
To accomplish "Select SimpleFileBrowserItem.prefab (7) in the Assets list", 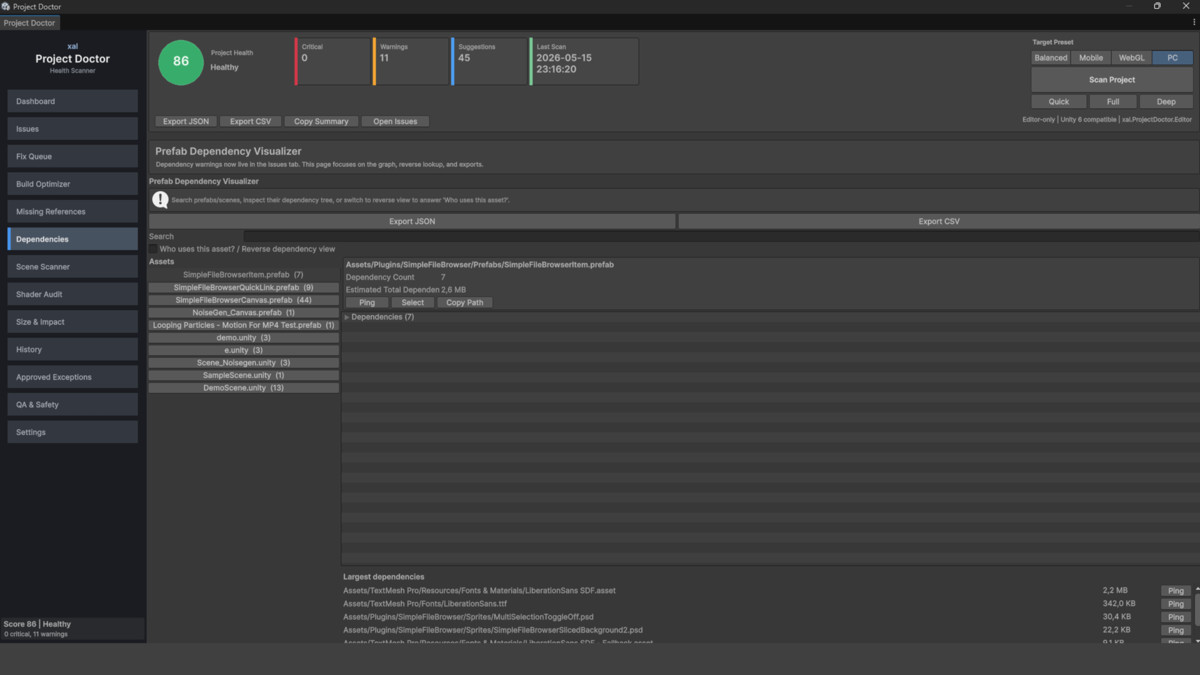I will [x=243, y=274].
